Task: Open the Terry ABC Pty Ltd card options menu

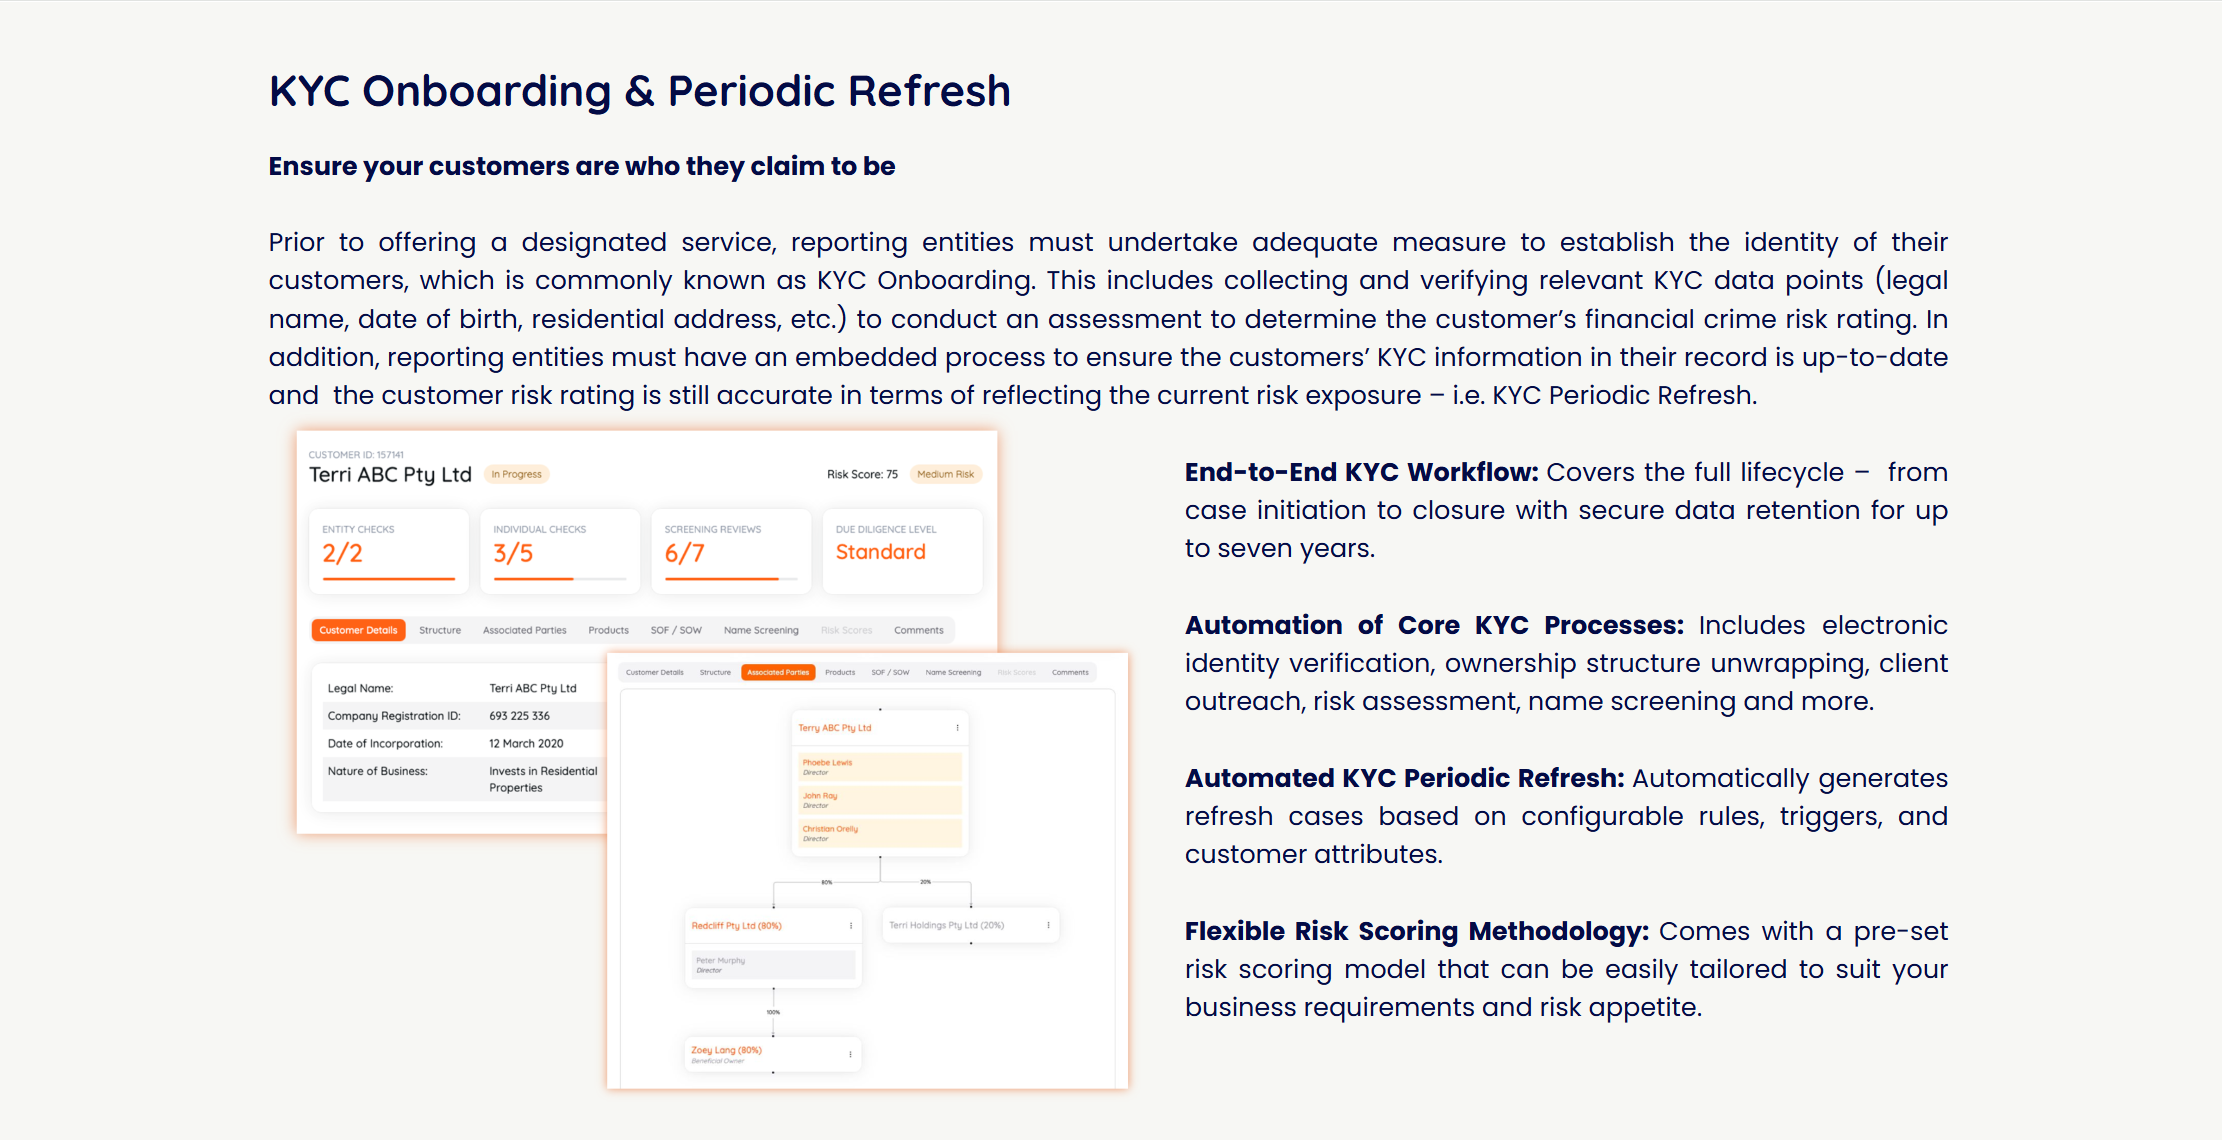Action: [x=957, y=728]
